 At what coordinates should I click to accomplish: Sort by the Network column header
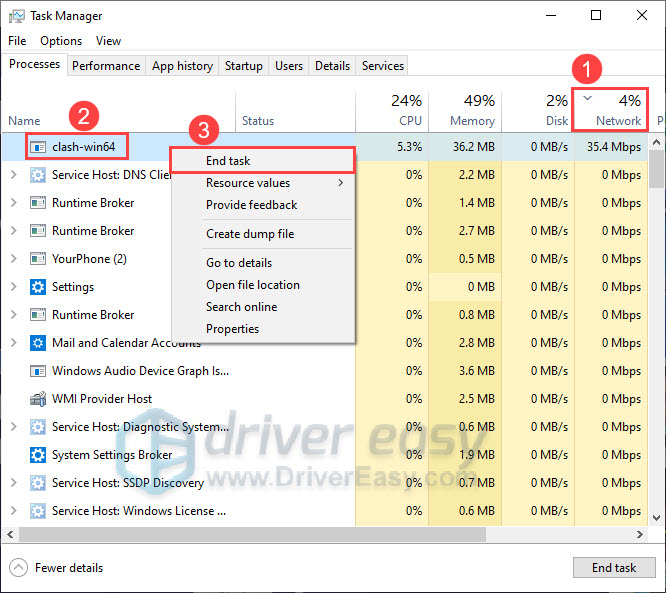tap(612, 110)
